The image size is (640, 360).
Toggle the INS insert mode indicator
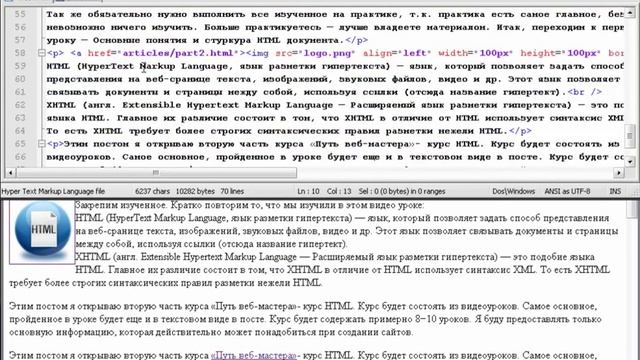coord(615,191)
